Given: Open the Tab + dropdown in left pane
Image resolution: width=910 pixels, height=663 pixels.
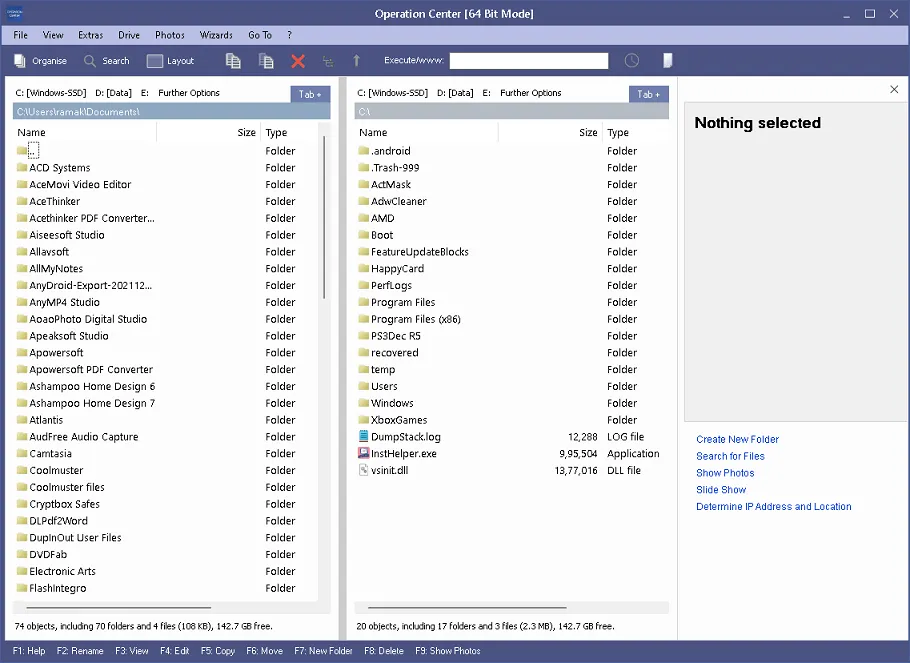Looking at the screenshot, I should [x=310, y=94].
